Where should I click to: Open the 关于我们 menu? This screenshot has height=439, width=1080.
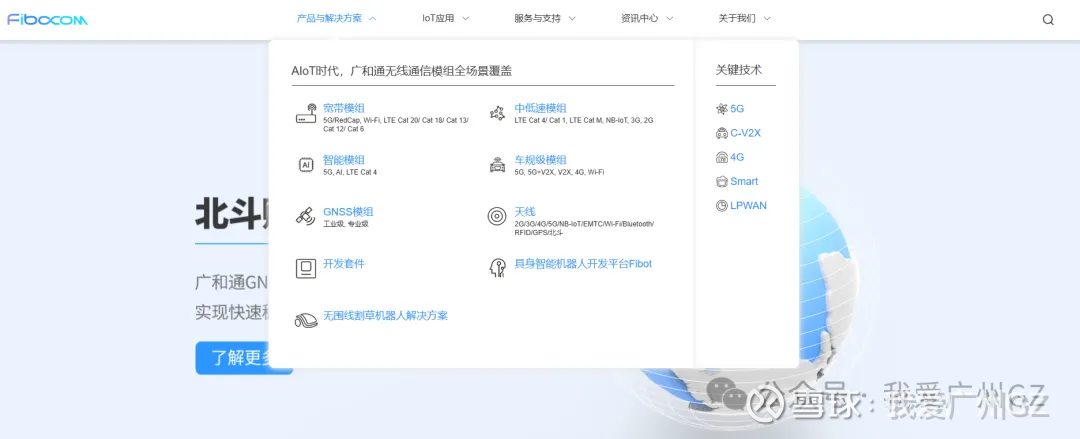pyautogui.click(x=737, y=19)
